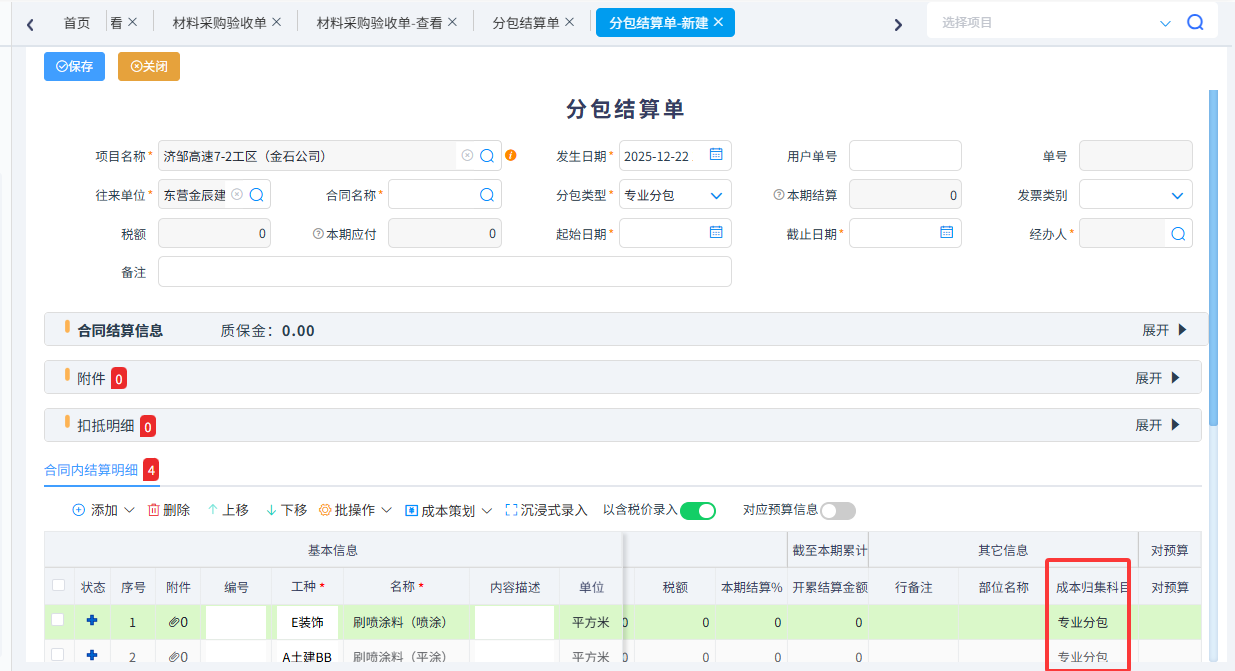Viewport: 1235px width, 671px height.
Task: Click the Add (添加) icon in the detail toolbar
Action: click(x=77, y=510)
